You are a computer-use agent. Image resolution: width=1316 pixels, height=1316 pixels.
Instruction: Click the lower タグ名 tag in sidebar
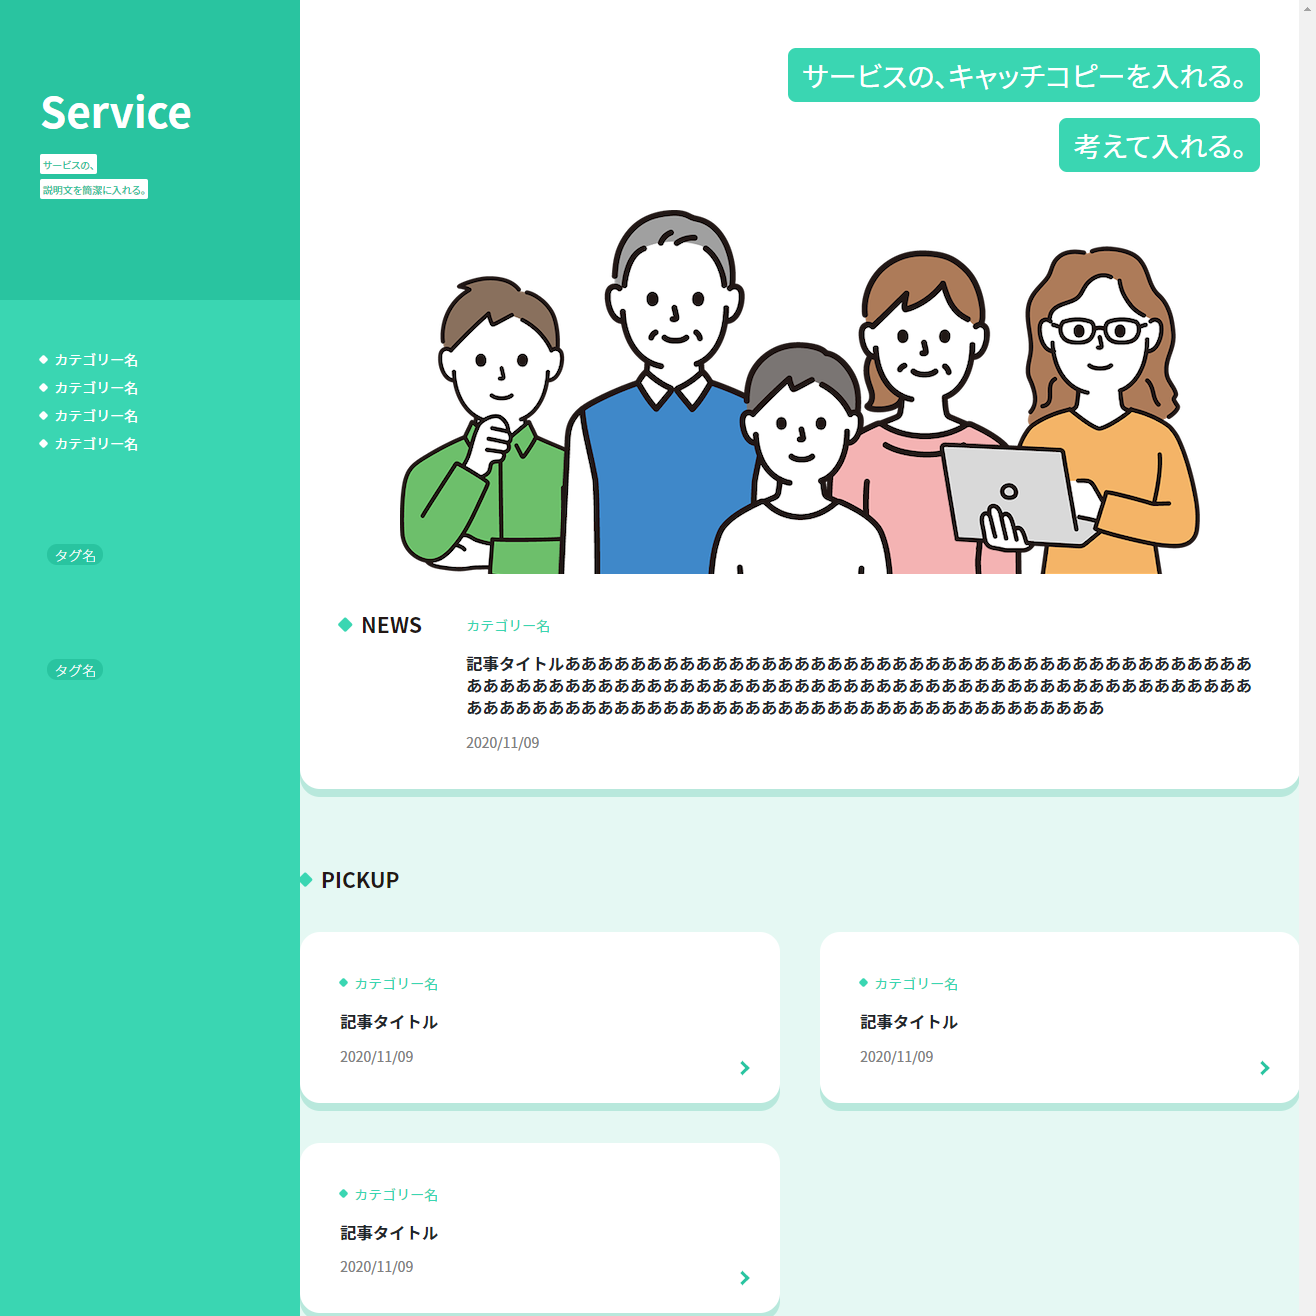[x=75, y=670]
